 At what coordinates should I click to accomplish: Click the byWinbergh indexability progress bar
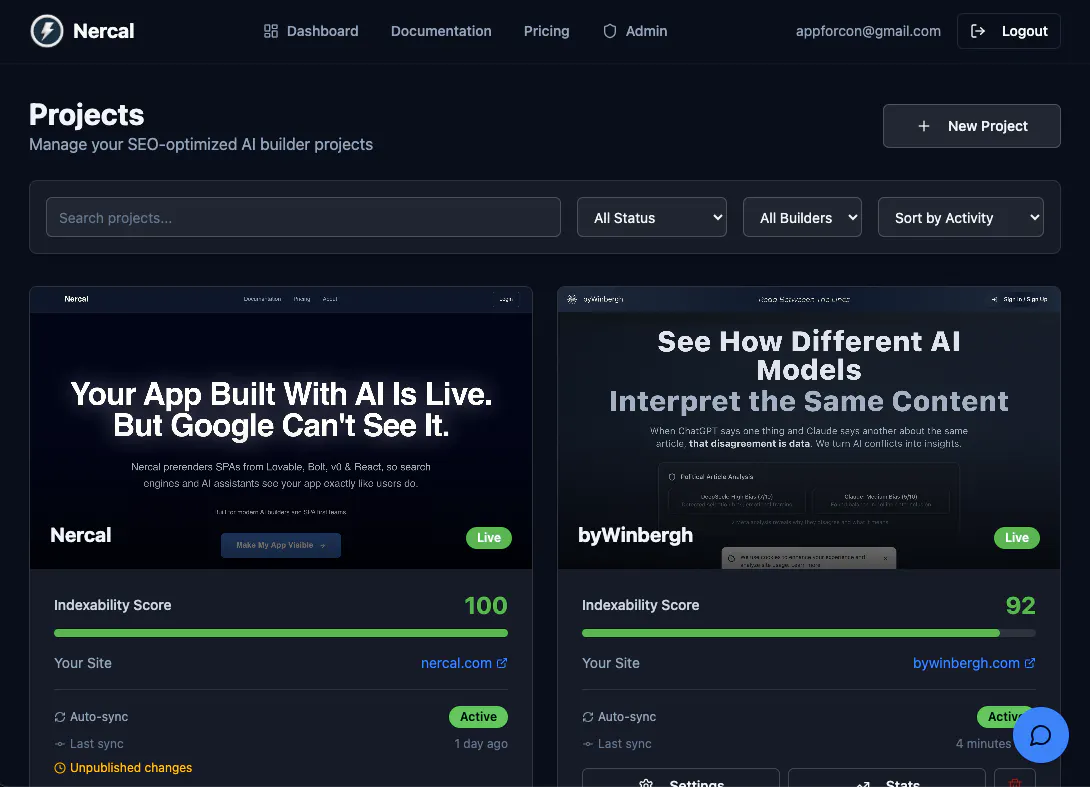[x=808, y=633]
